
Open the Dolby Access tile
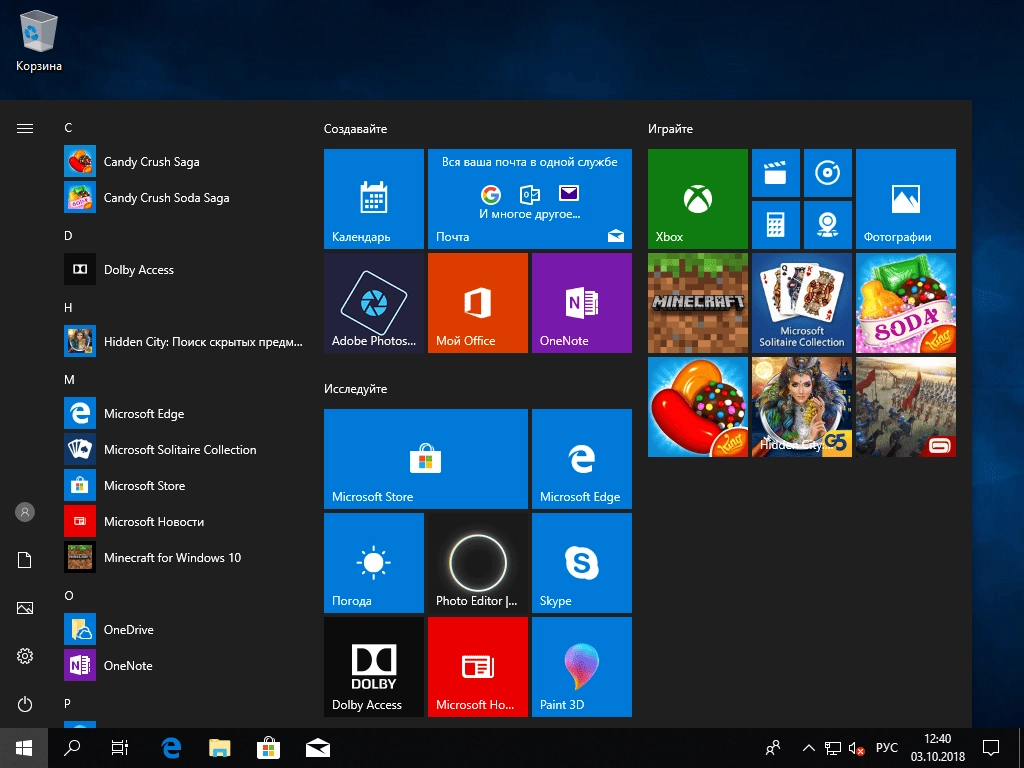coord(374,667)
